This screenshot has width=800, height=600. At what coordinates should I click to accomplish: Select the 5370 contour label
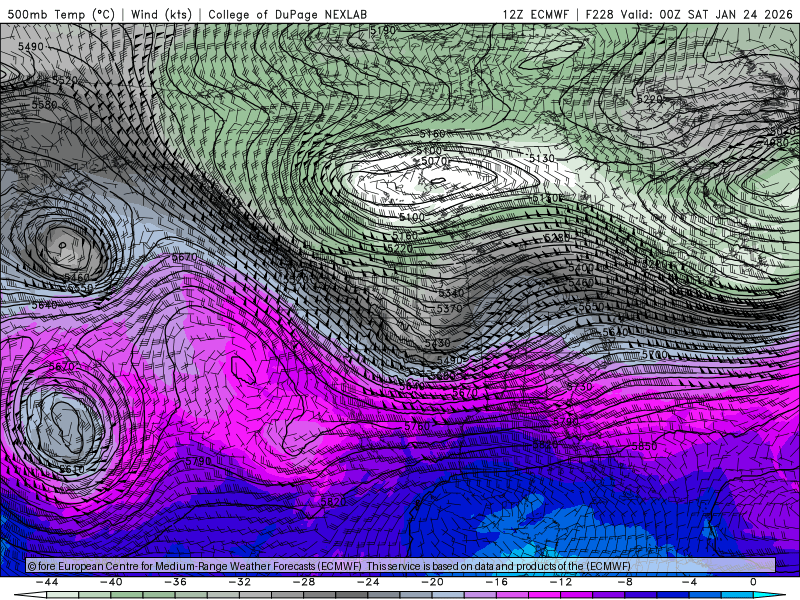(x=449, y=309)
